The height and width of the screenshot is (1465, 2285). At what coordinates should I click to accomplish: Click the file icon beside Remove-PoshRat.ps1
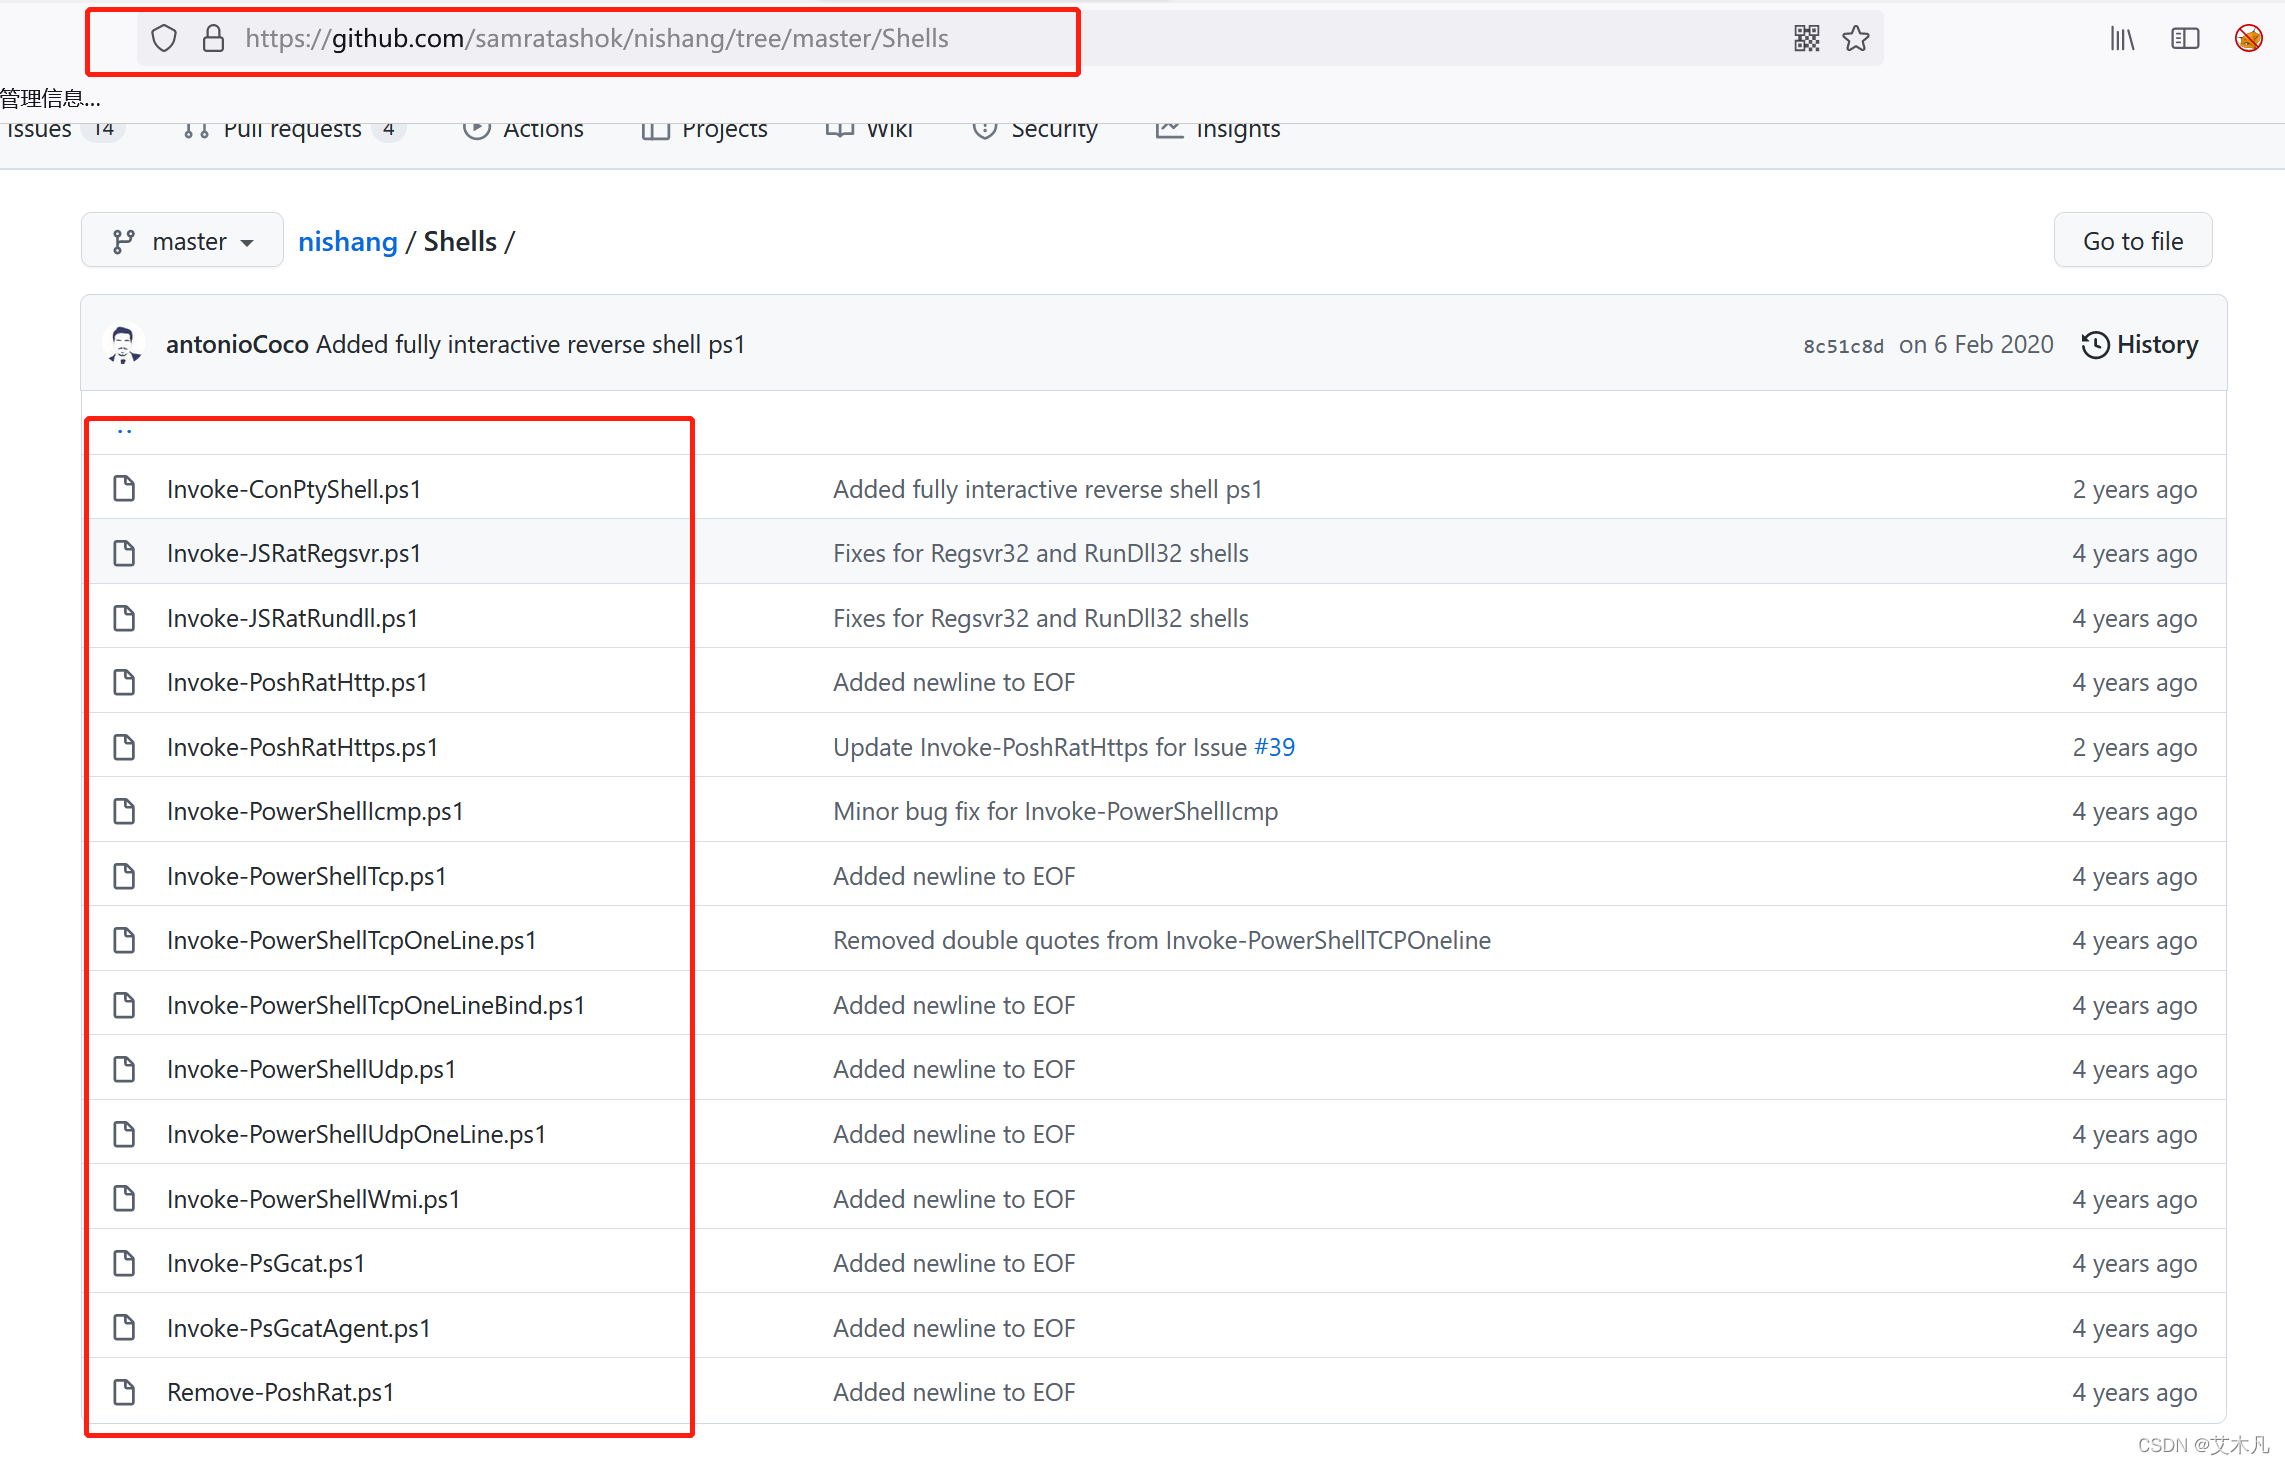(124, 1392)
